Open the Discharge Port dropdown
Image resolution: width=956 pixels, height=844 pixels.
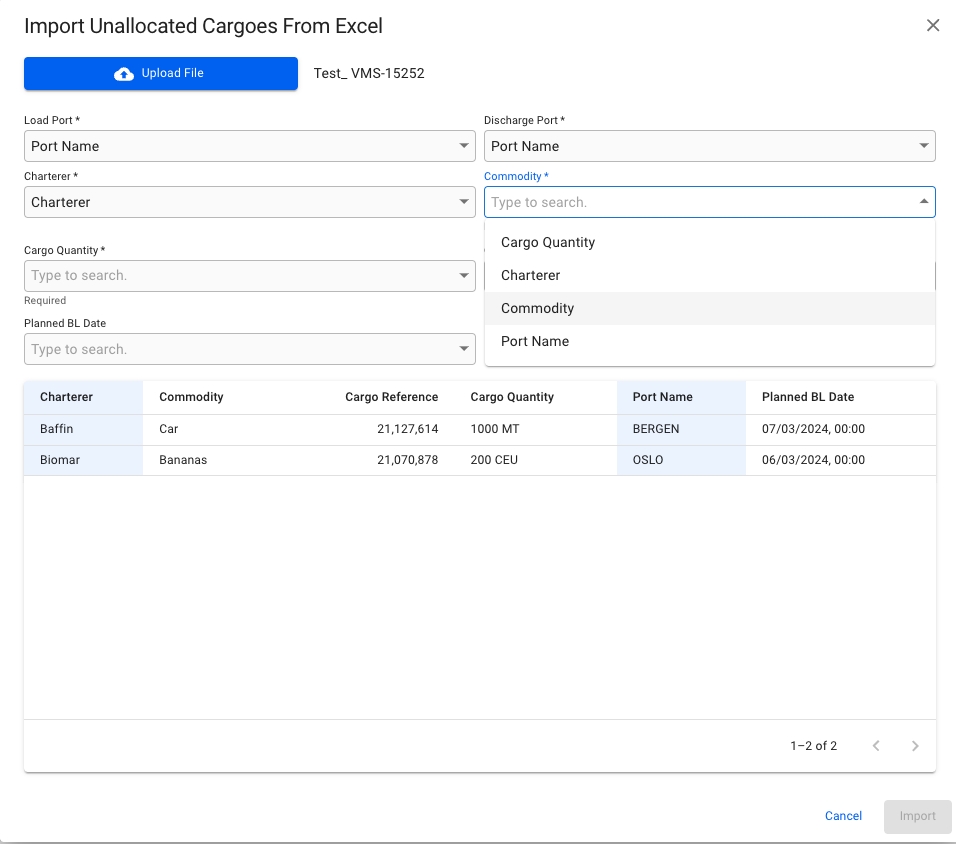point(709,146)
